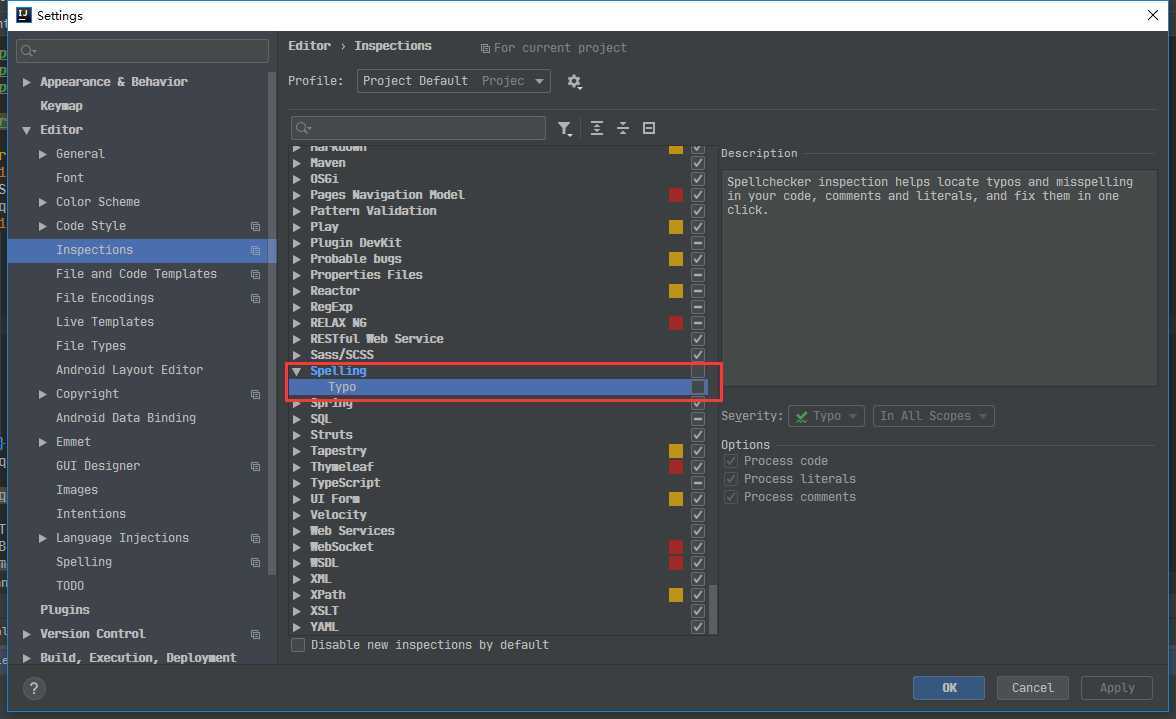Expand the Appearance & Behavior section
Screen dimensions: 1176x719
(26, 82)
